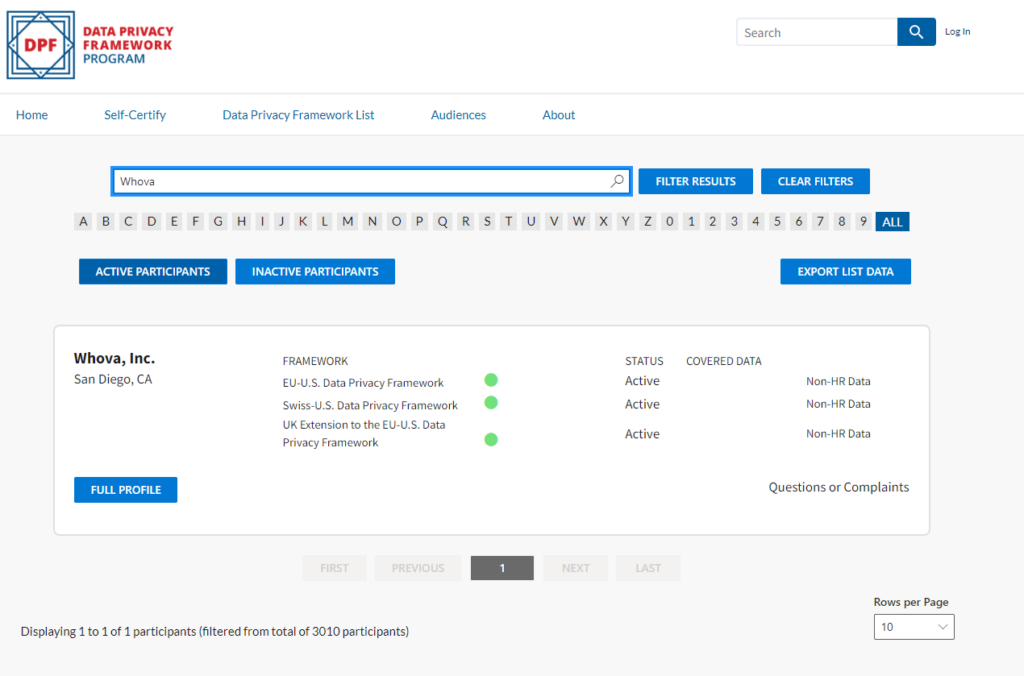Switch to Inactive Participants tab

pos(315,271)
